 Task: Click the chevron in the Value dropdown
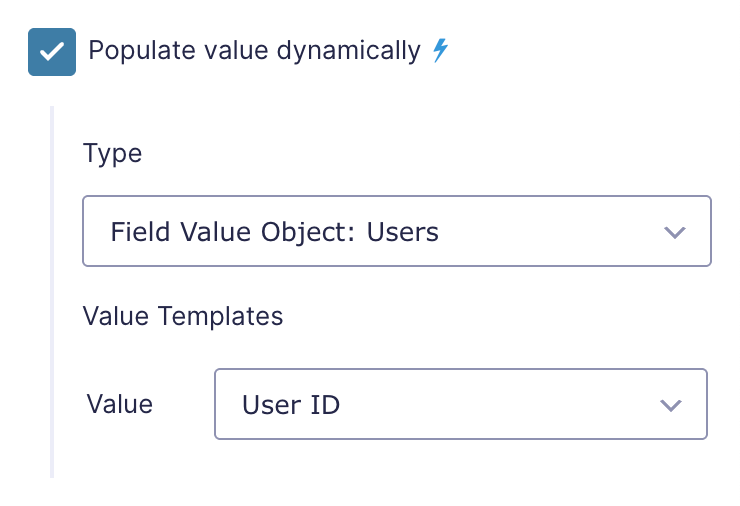click(671, 405)
